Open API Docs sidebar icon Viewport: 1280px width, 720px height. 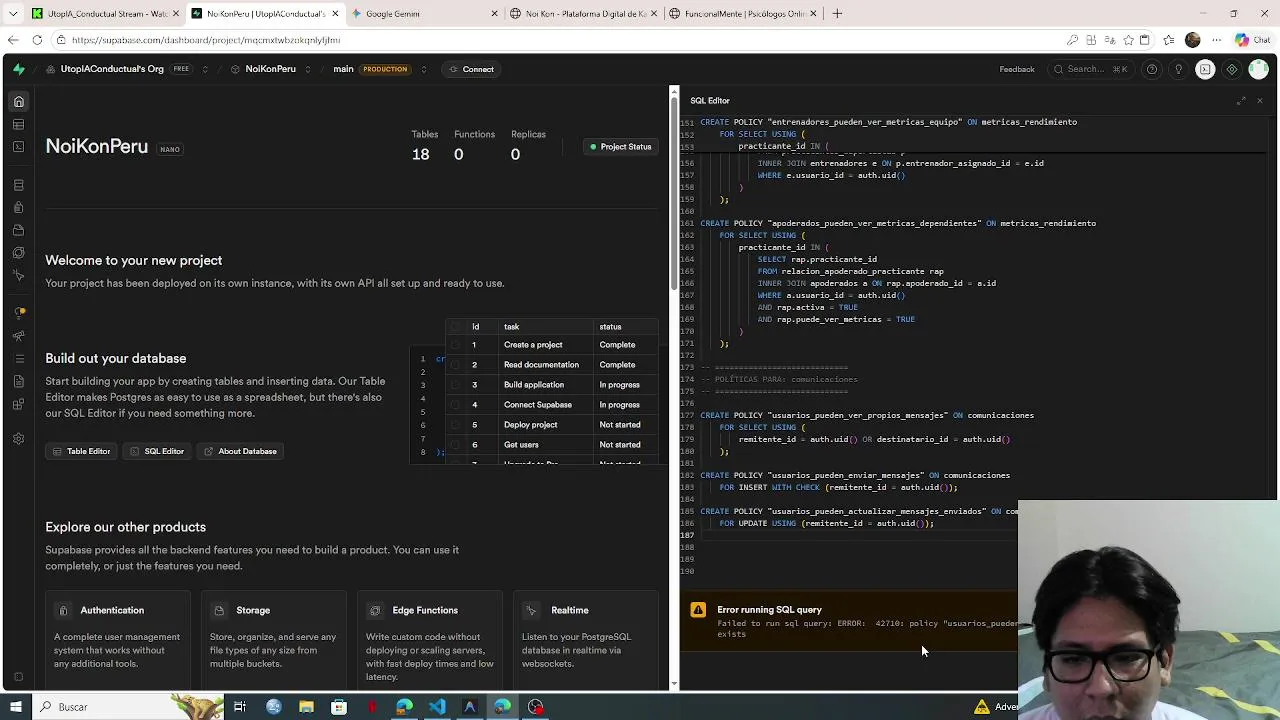click(x=18, y=381)
